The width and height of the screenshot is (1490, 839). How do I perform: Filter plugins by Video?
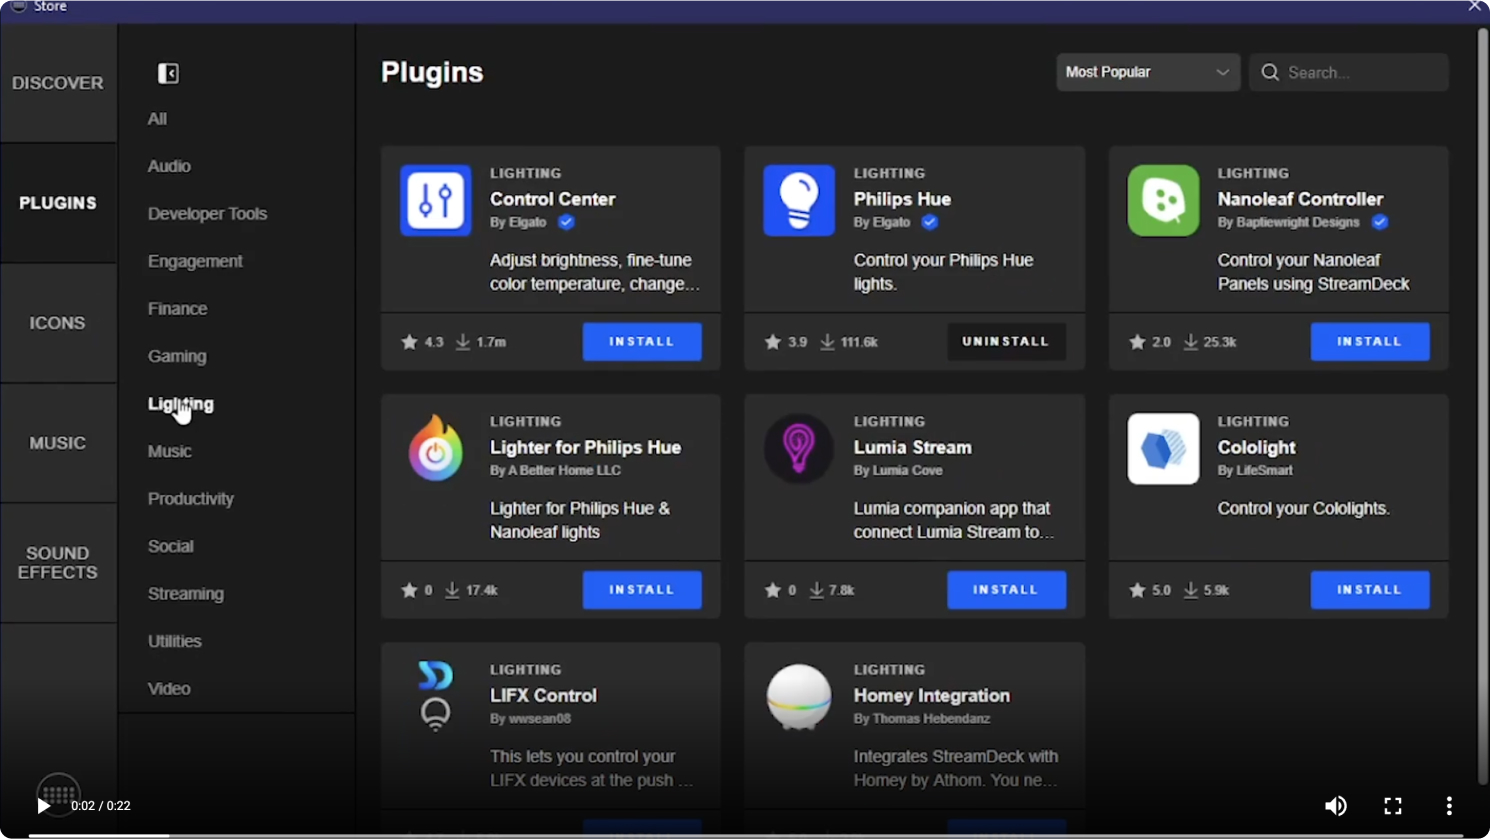[169, 689]
